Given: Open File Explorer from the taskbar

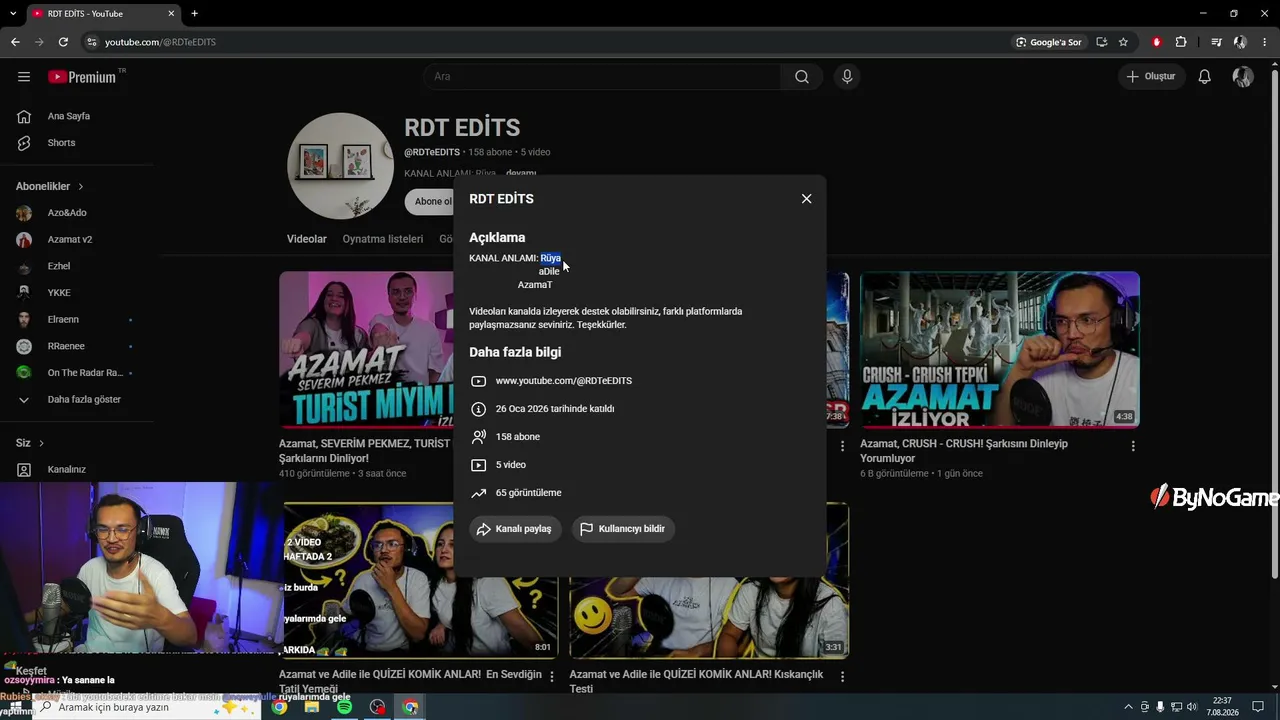Looking at the screenshot, I should tap(312, 707).
